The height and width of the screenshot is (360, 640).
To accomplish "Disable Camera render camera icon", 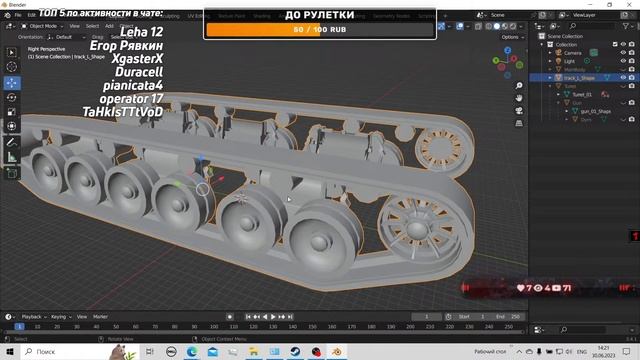I will coord(632,53).
